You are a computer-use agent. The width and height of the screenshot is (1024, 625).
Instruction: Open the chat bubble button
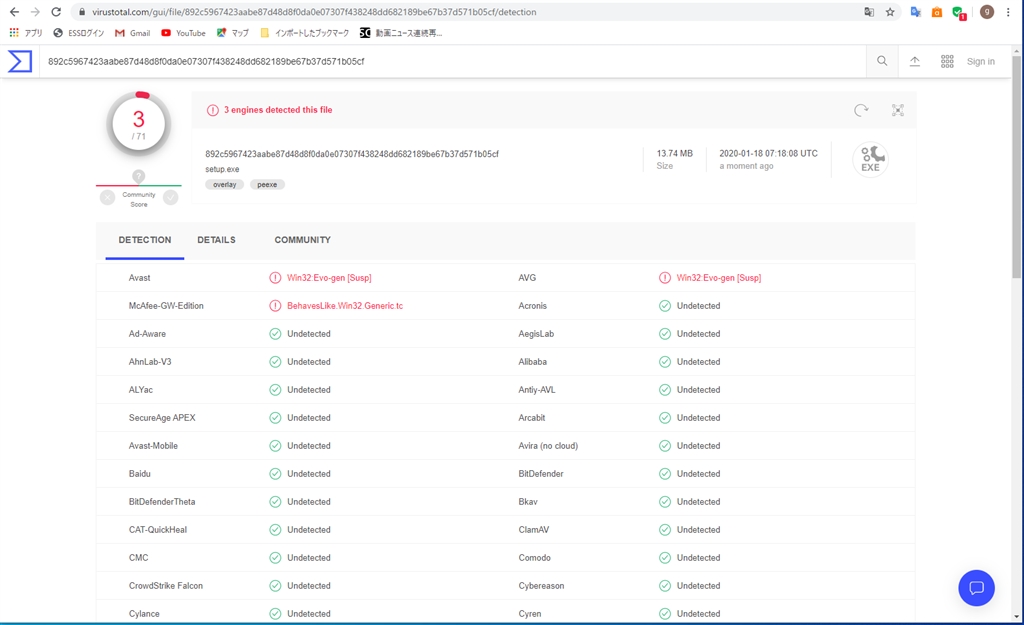[976, 588]
